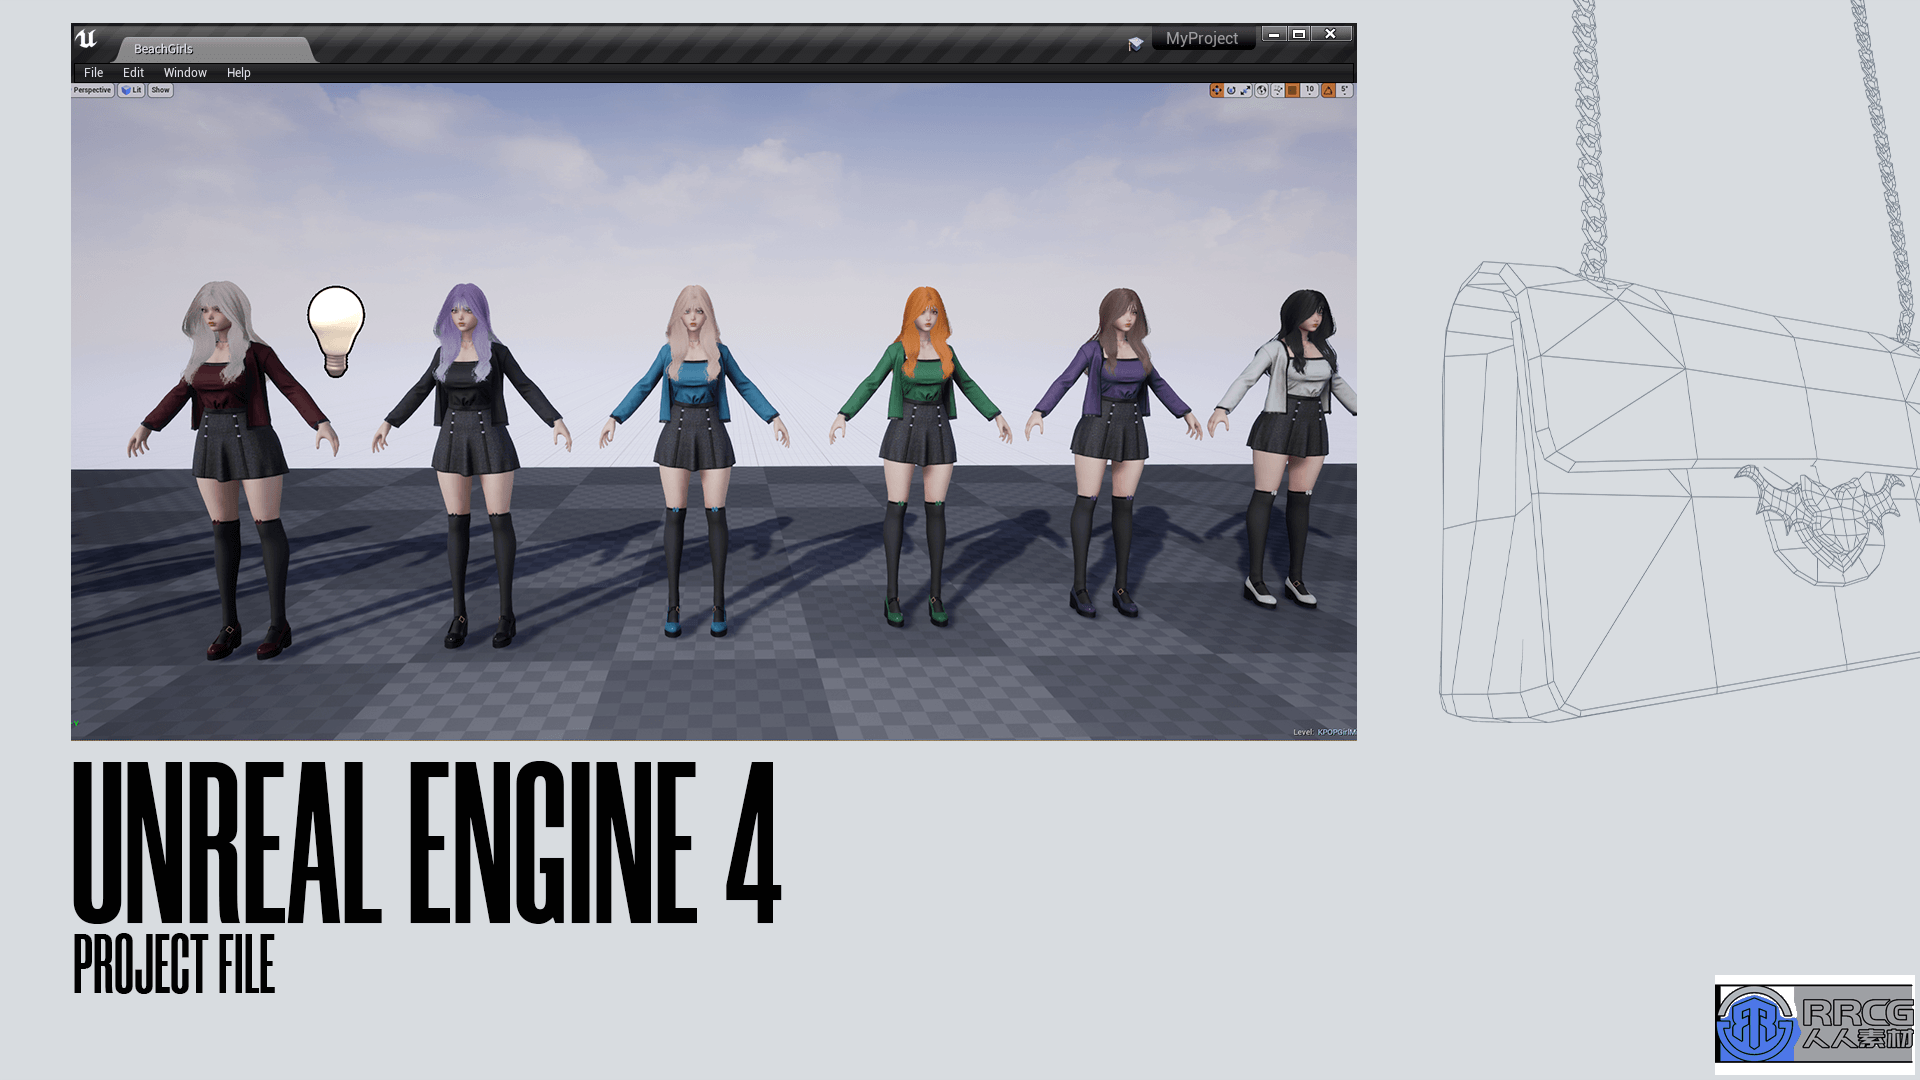Open the Lit view mode dropdown
The width and height of the screenshot is (1920, 1080).
(x=132, y=90)
